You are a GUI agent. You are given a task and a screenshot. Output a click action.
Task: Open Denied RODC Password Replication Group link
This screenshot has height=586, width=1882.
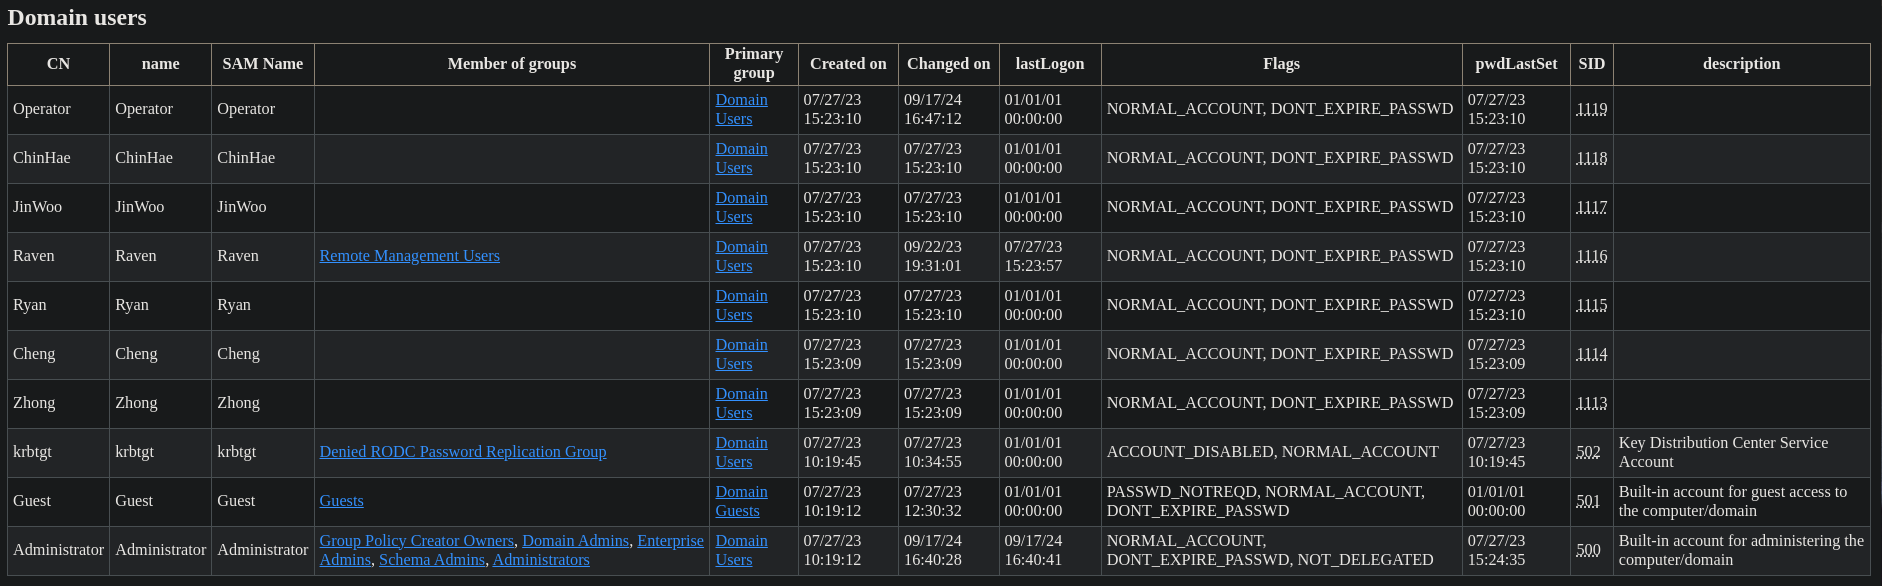click(463, 452)
